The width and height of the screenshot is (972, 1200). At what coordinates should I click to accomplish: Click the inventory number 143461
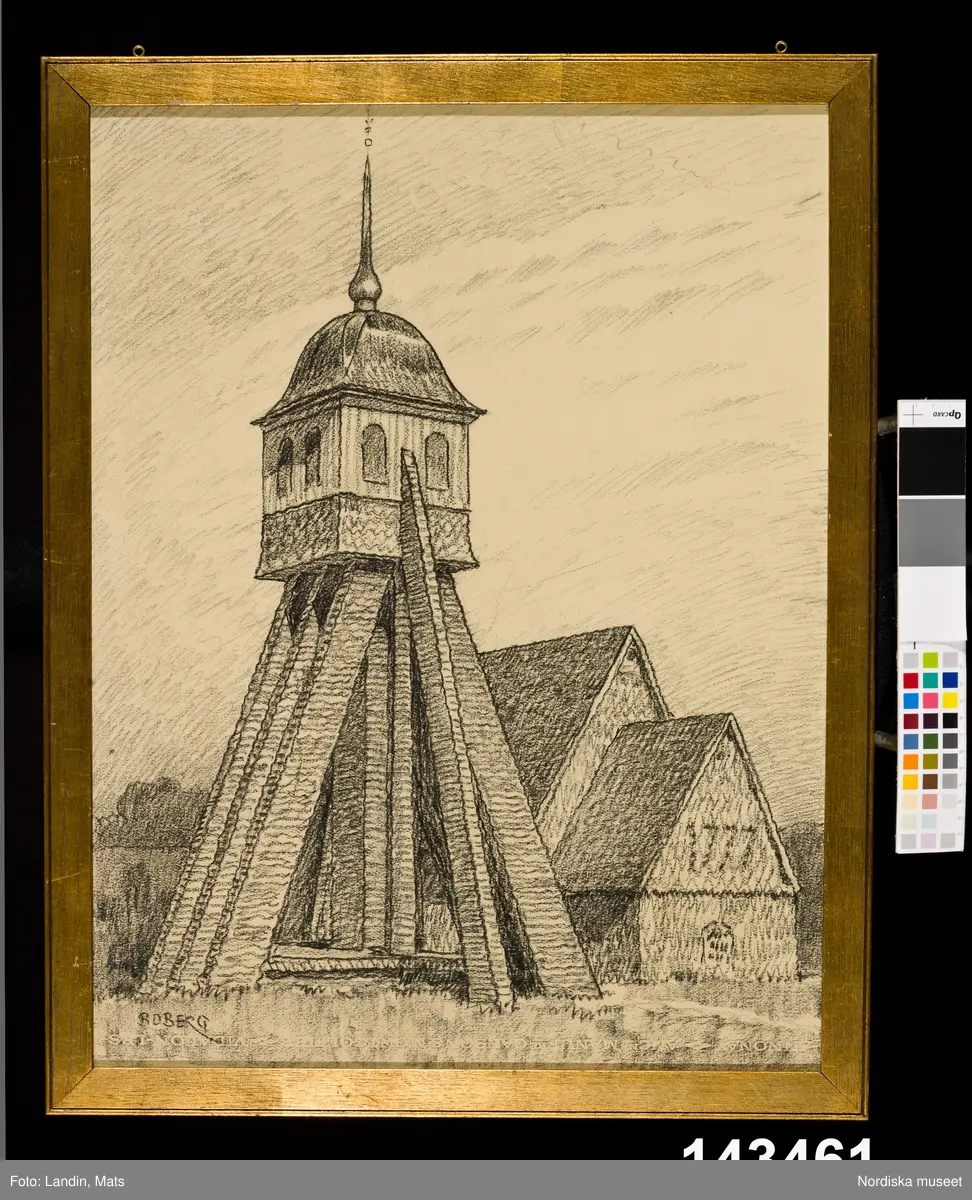[x=778, y=1149]
